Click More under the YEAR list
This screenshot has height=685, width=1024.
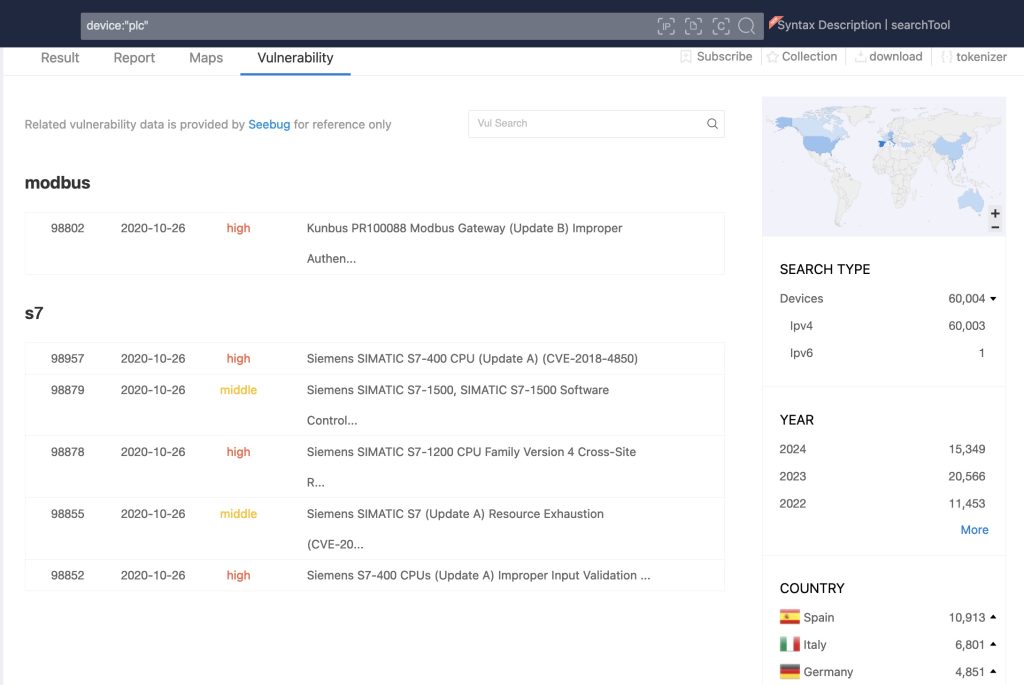click(x=974, y=530)
